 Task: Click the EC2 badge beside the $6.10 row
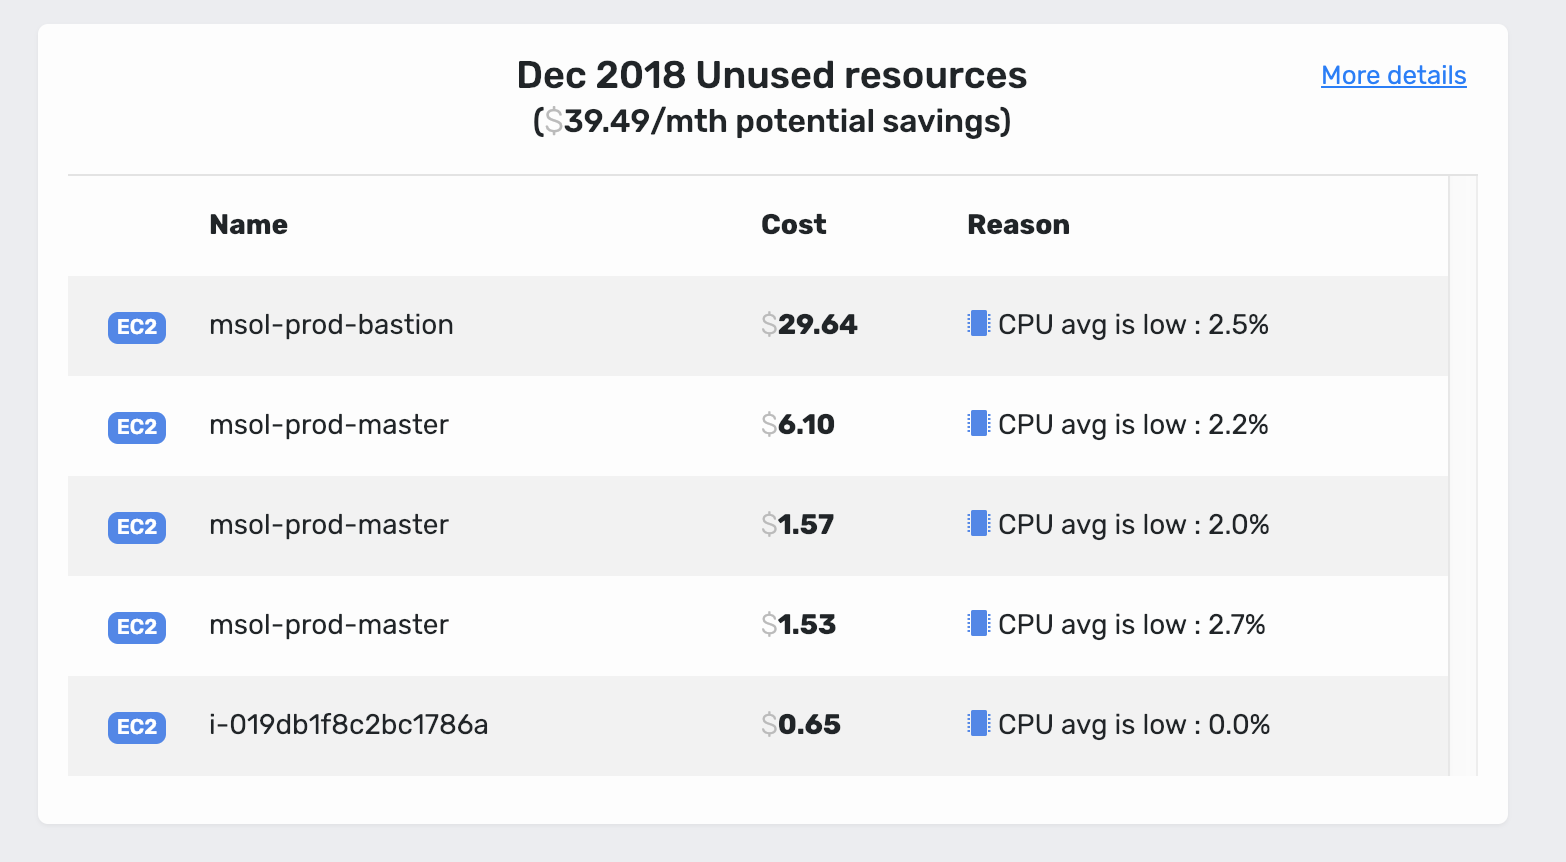137,427
